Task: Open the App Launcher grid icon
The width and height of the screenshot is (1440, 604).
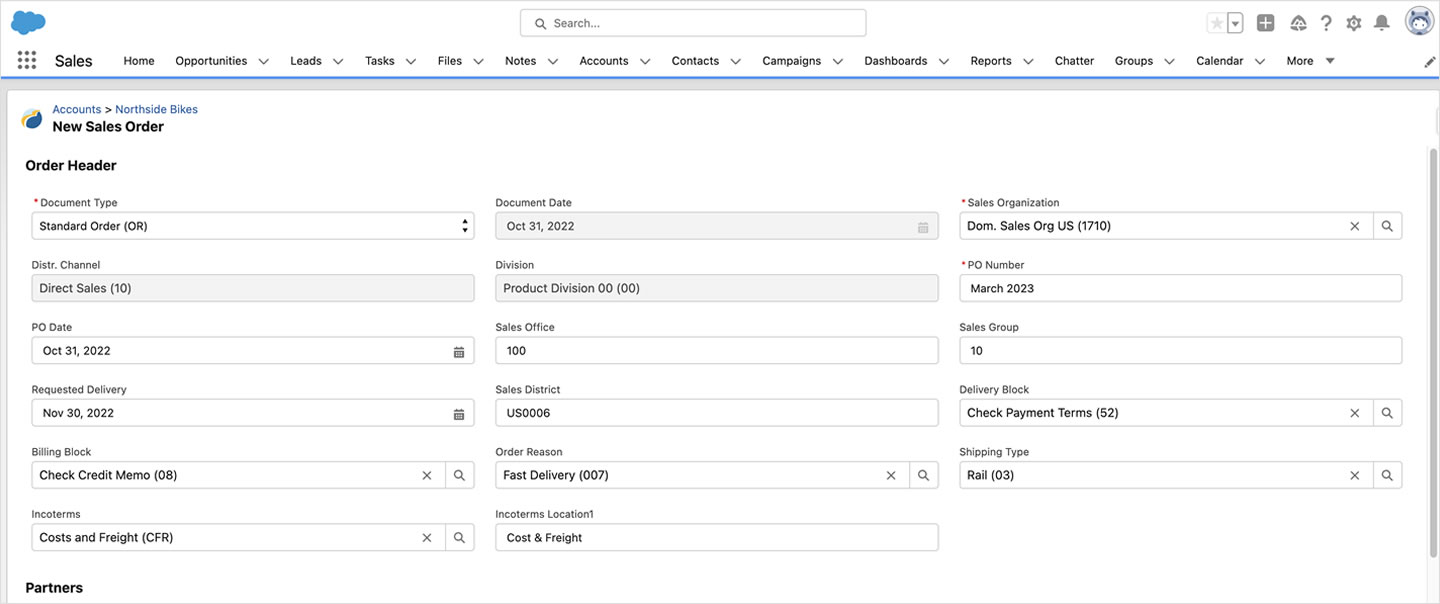Action: pyautogui.click(x=27, y=60)
